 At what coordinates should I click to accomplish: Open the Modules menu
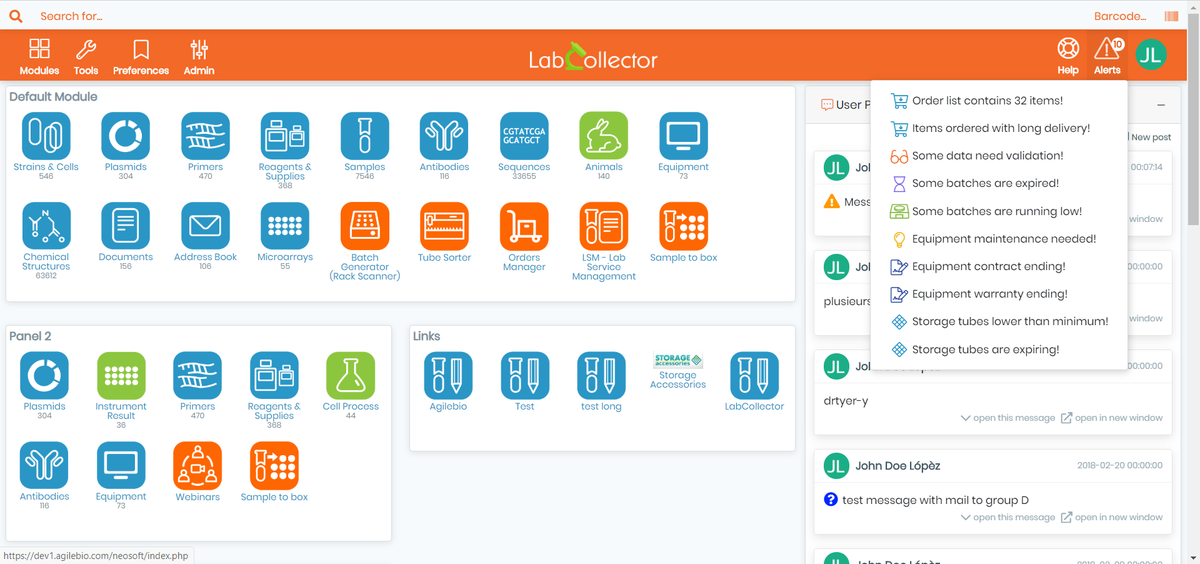click(x=39, y=56)
